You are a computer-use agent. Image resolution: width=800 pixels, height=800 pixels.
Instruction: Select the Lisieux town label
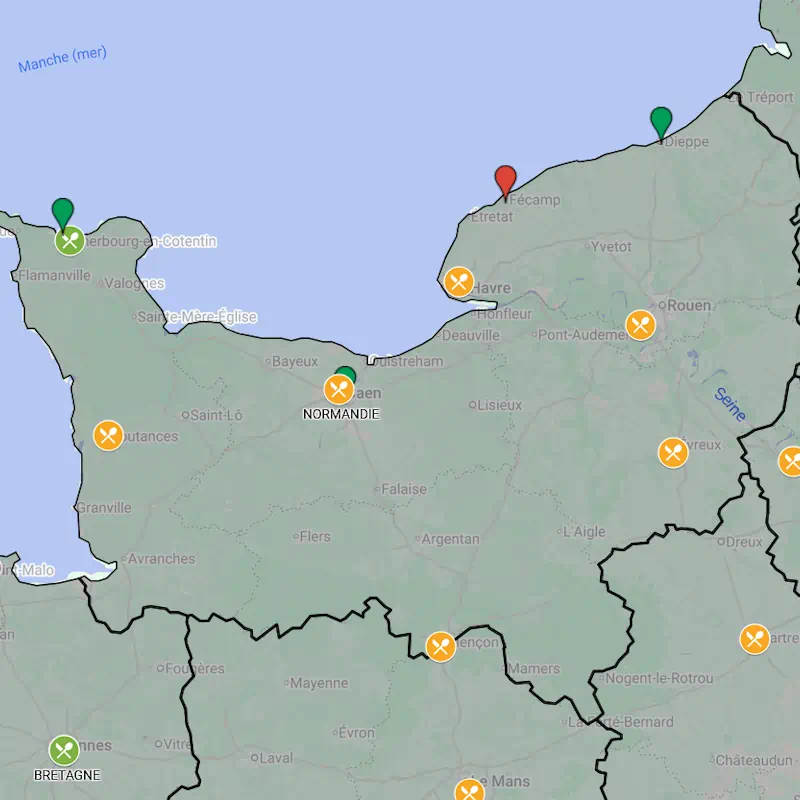pyautogui.click(x=500, y=405)
